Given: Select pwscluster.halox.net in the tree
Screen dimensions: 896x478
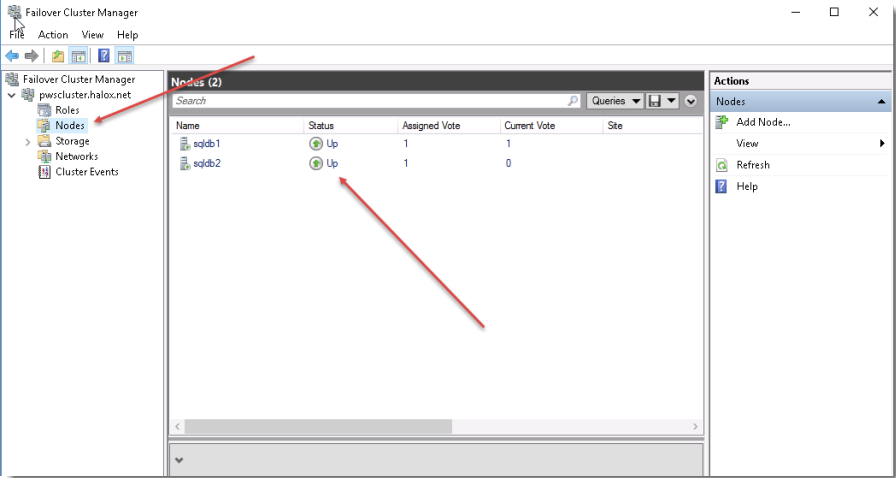Looking at the screenshot, I should click(x=85, y=94).
